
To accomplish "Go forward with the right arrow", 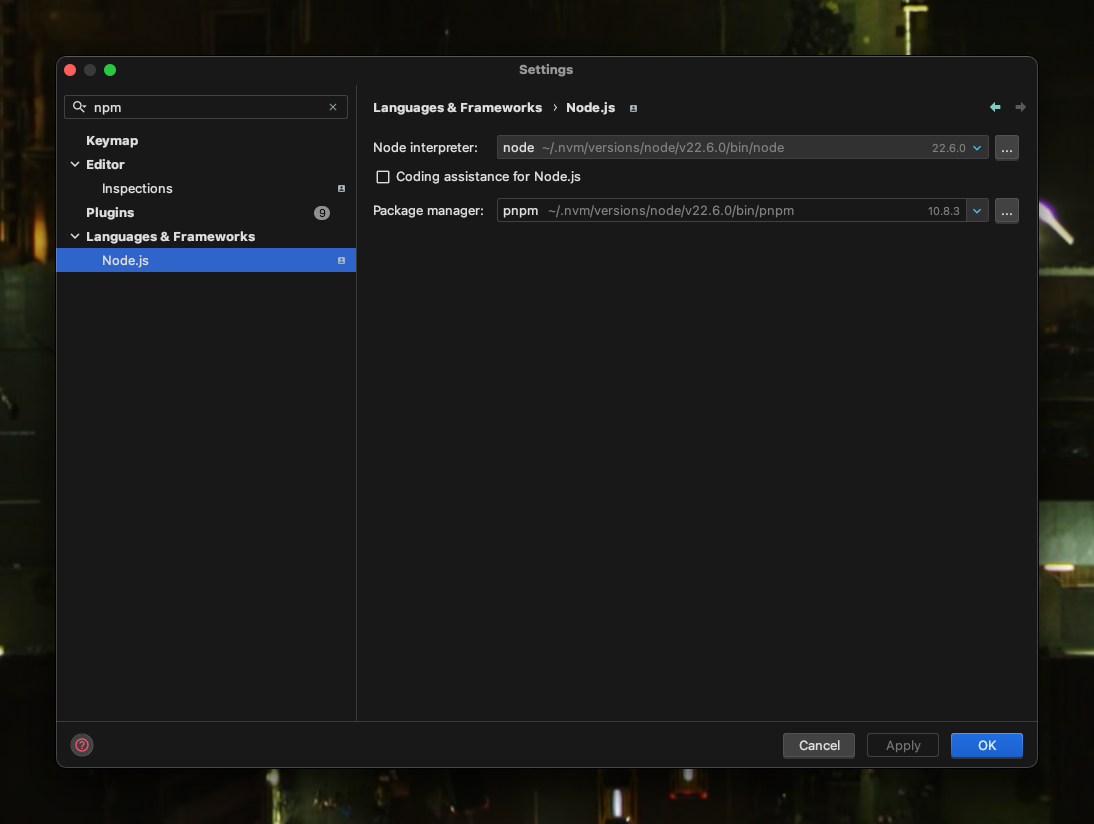I will click(x=1020, y=107).
